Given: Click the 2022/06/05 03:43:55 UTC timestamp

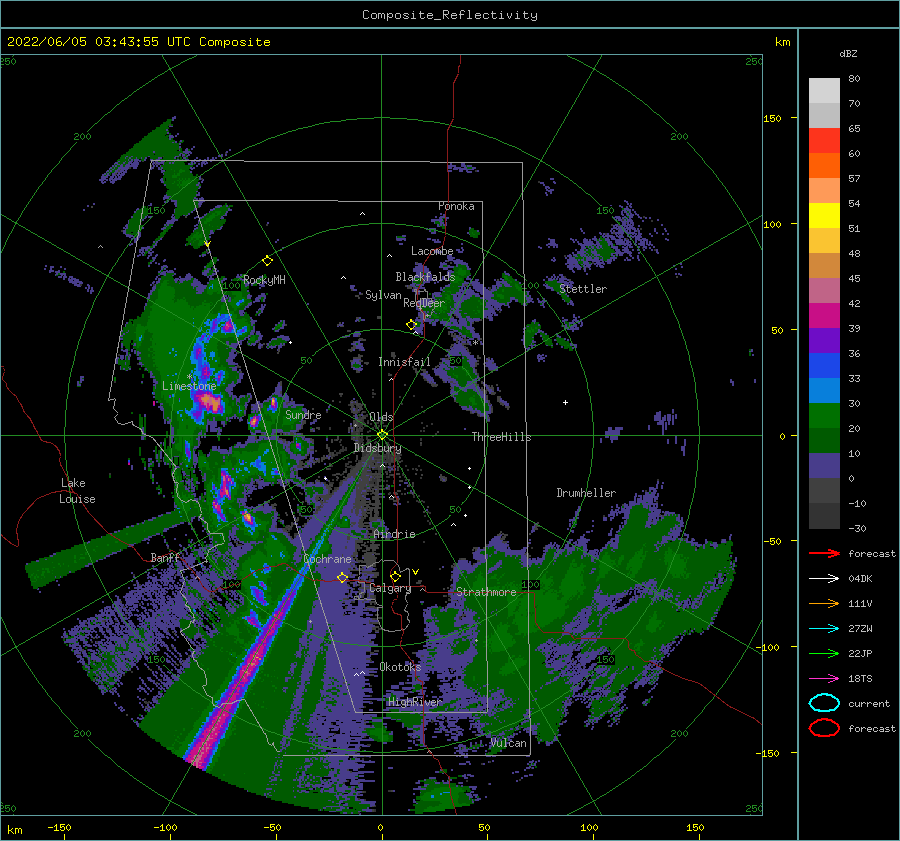Looking at the screenshot, I should pyautogui.click(x=99, y=42).
